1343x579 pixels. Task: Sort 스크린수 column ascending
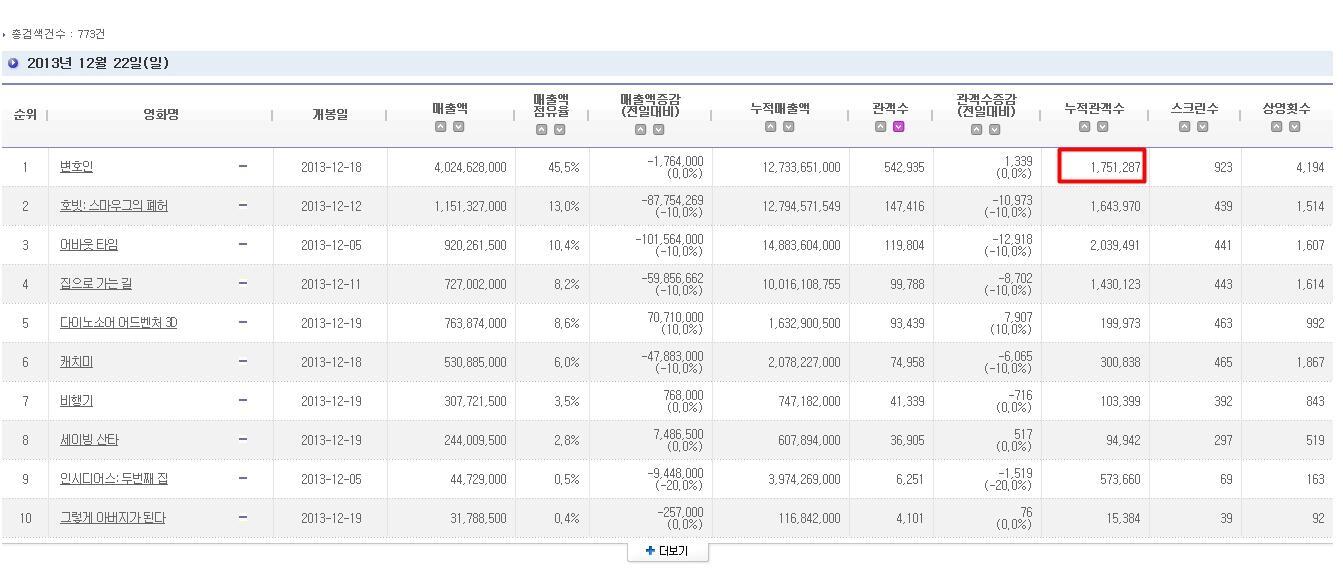[1185, 127]
